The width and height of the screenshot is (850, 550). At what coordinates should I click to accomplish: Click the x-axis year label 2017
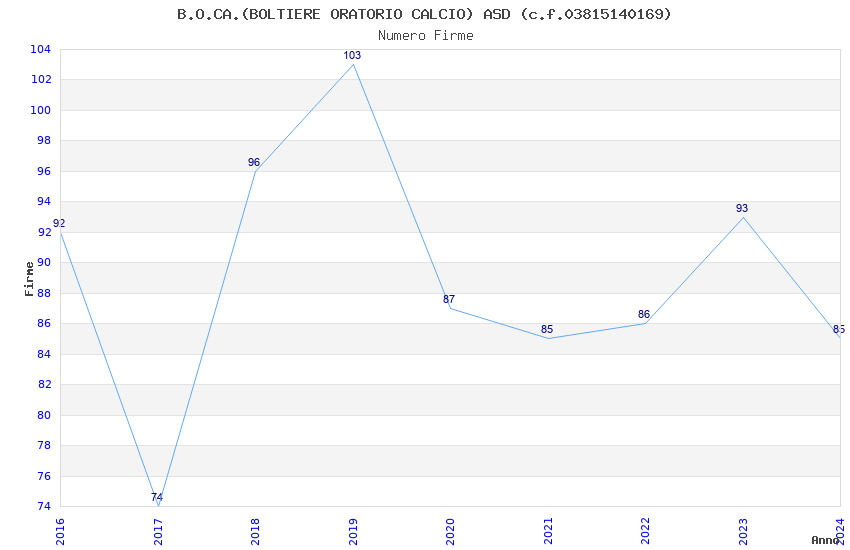tap(158, 532)
